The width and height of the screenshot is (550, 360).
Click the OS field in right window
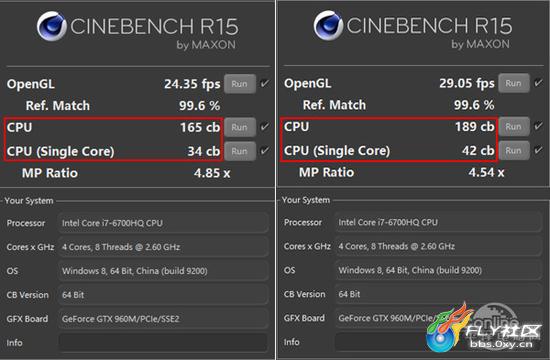[x=438, y=270]
